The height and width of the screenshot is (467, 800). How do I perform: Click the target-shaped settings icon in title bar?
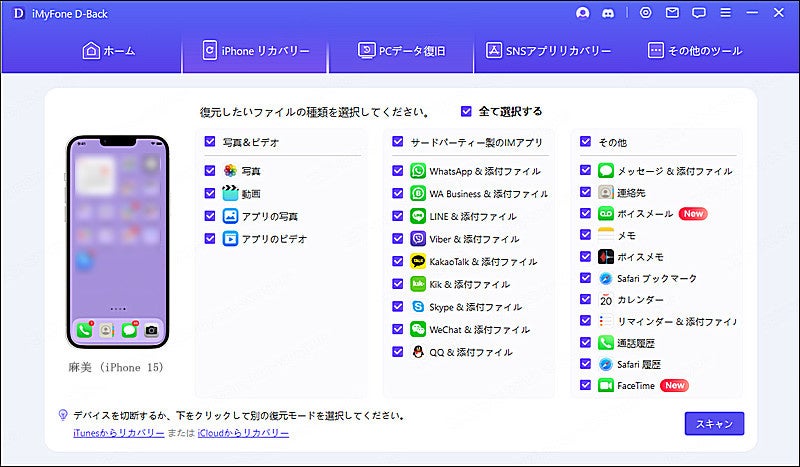[646, 13]
